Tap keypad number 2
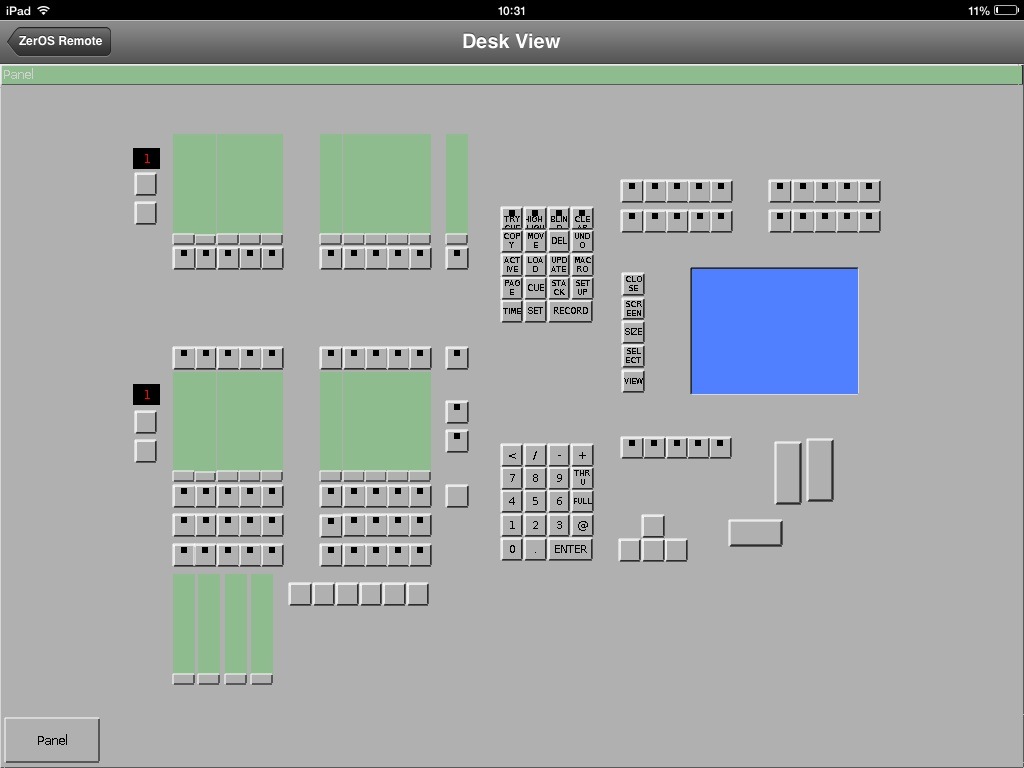 point(536,525)
